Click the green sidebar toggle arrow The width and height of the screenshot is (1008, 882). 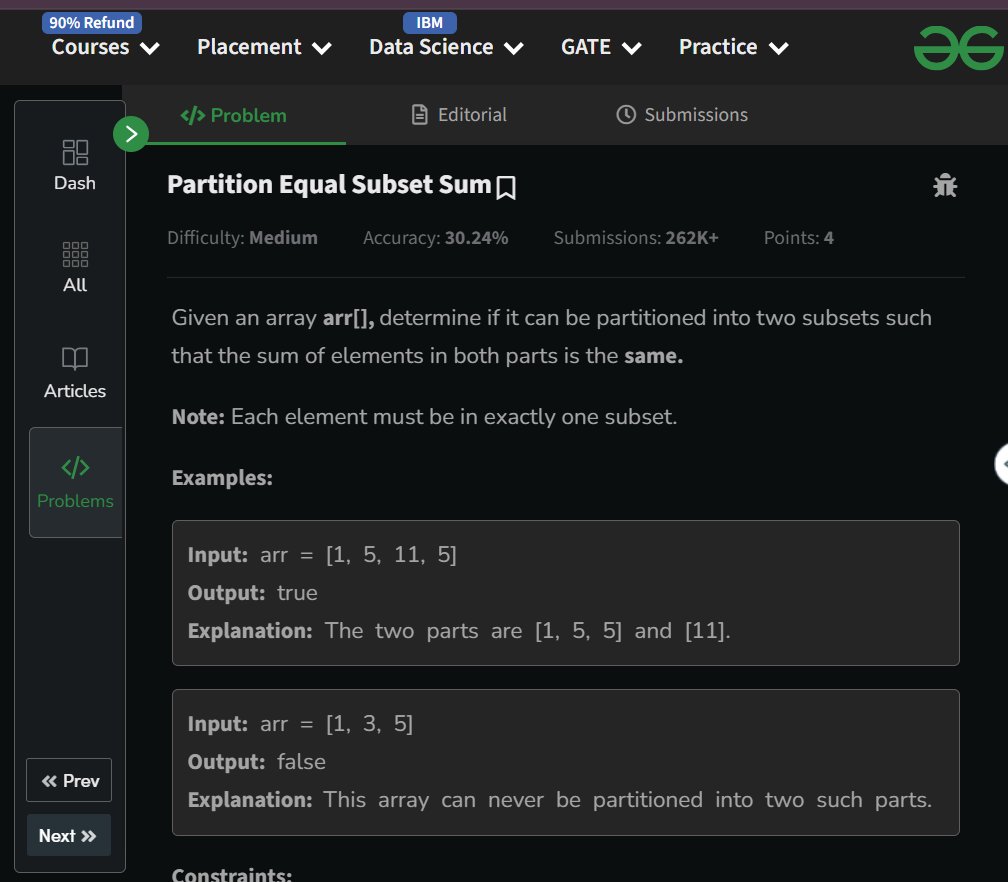[131, 134]
